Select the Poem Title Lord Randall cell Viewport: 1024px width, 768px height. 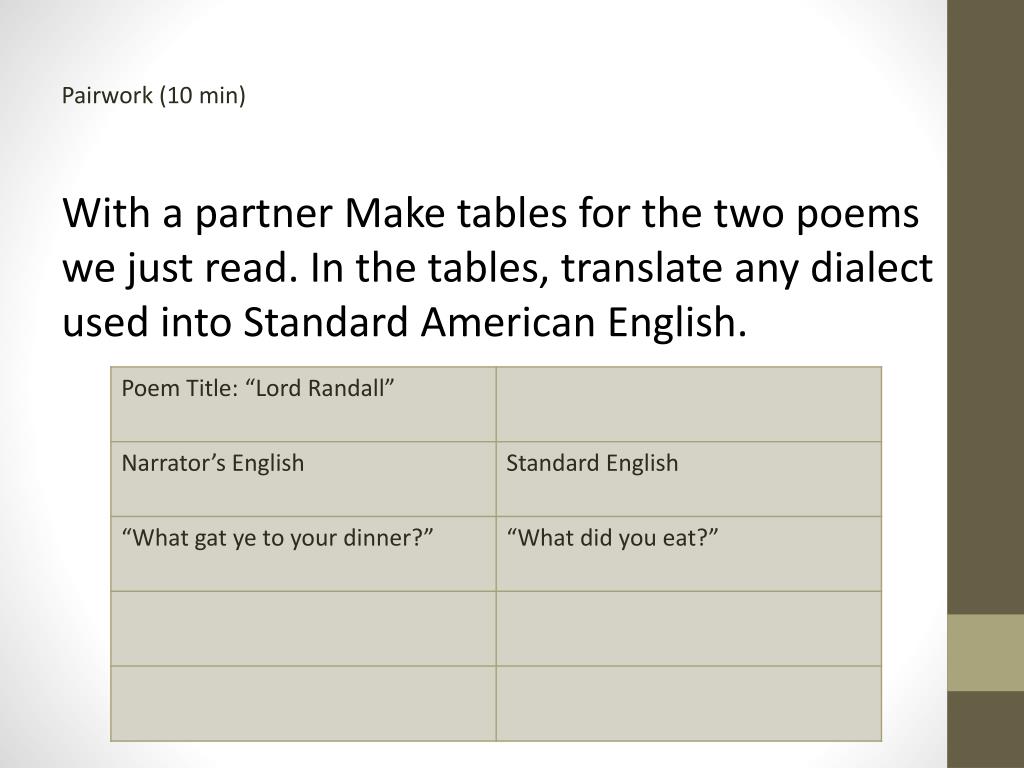(303, 404)
